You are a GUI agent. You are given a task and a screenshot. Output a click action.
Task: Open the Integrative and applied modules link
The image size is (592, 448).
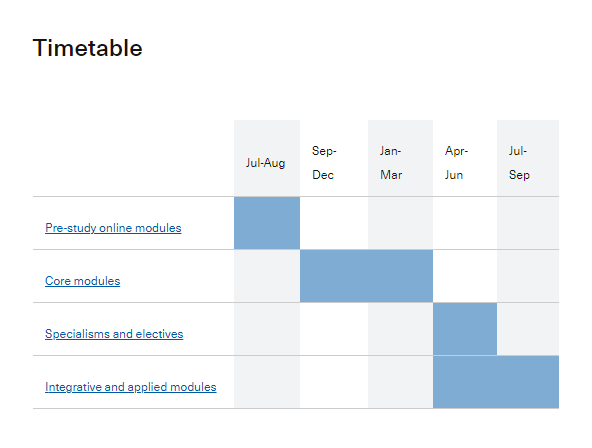tap(131, 387)
